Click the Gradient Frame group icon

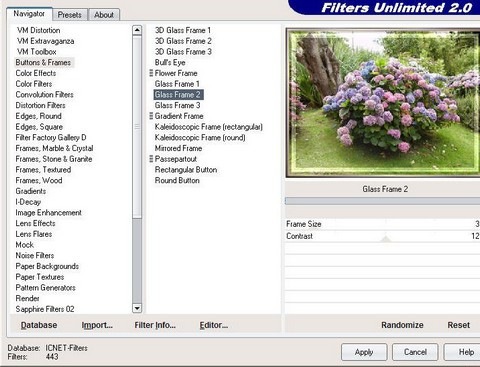coord(151,116)
